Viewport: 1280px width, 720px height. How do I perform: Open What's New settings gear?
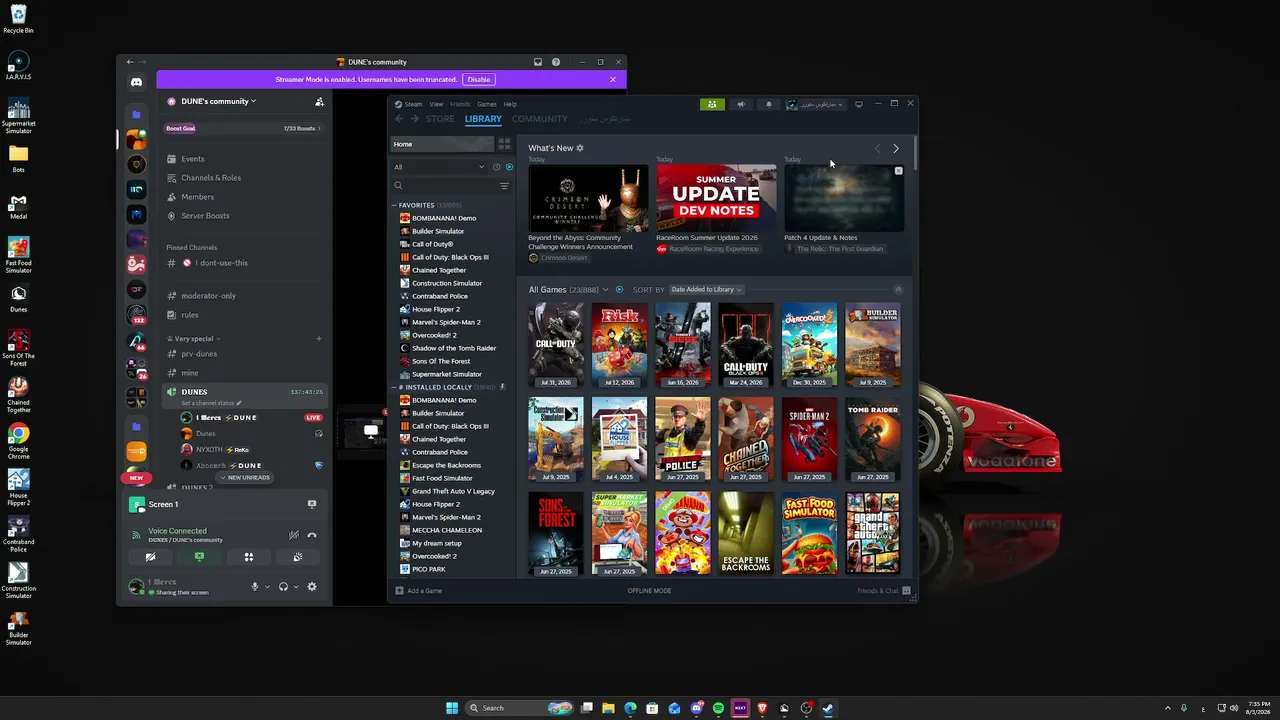click(x=580, y=148)
